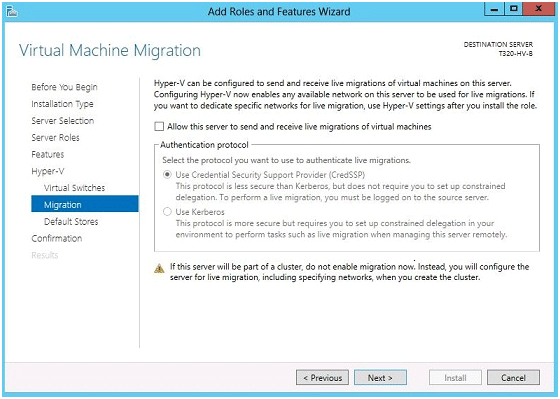The image size is (560, 399).
Task: Select the highlighted Migration item
Action: click(x=85, y=204)
